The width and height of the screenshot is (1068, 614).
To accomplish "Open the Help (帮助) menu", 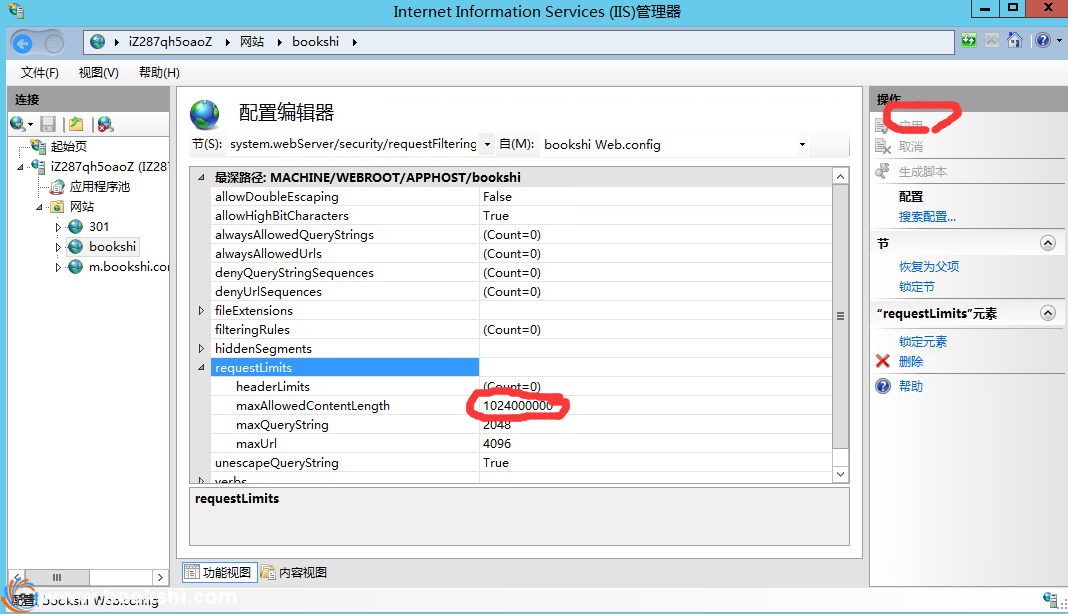I will coord(159,72).
